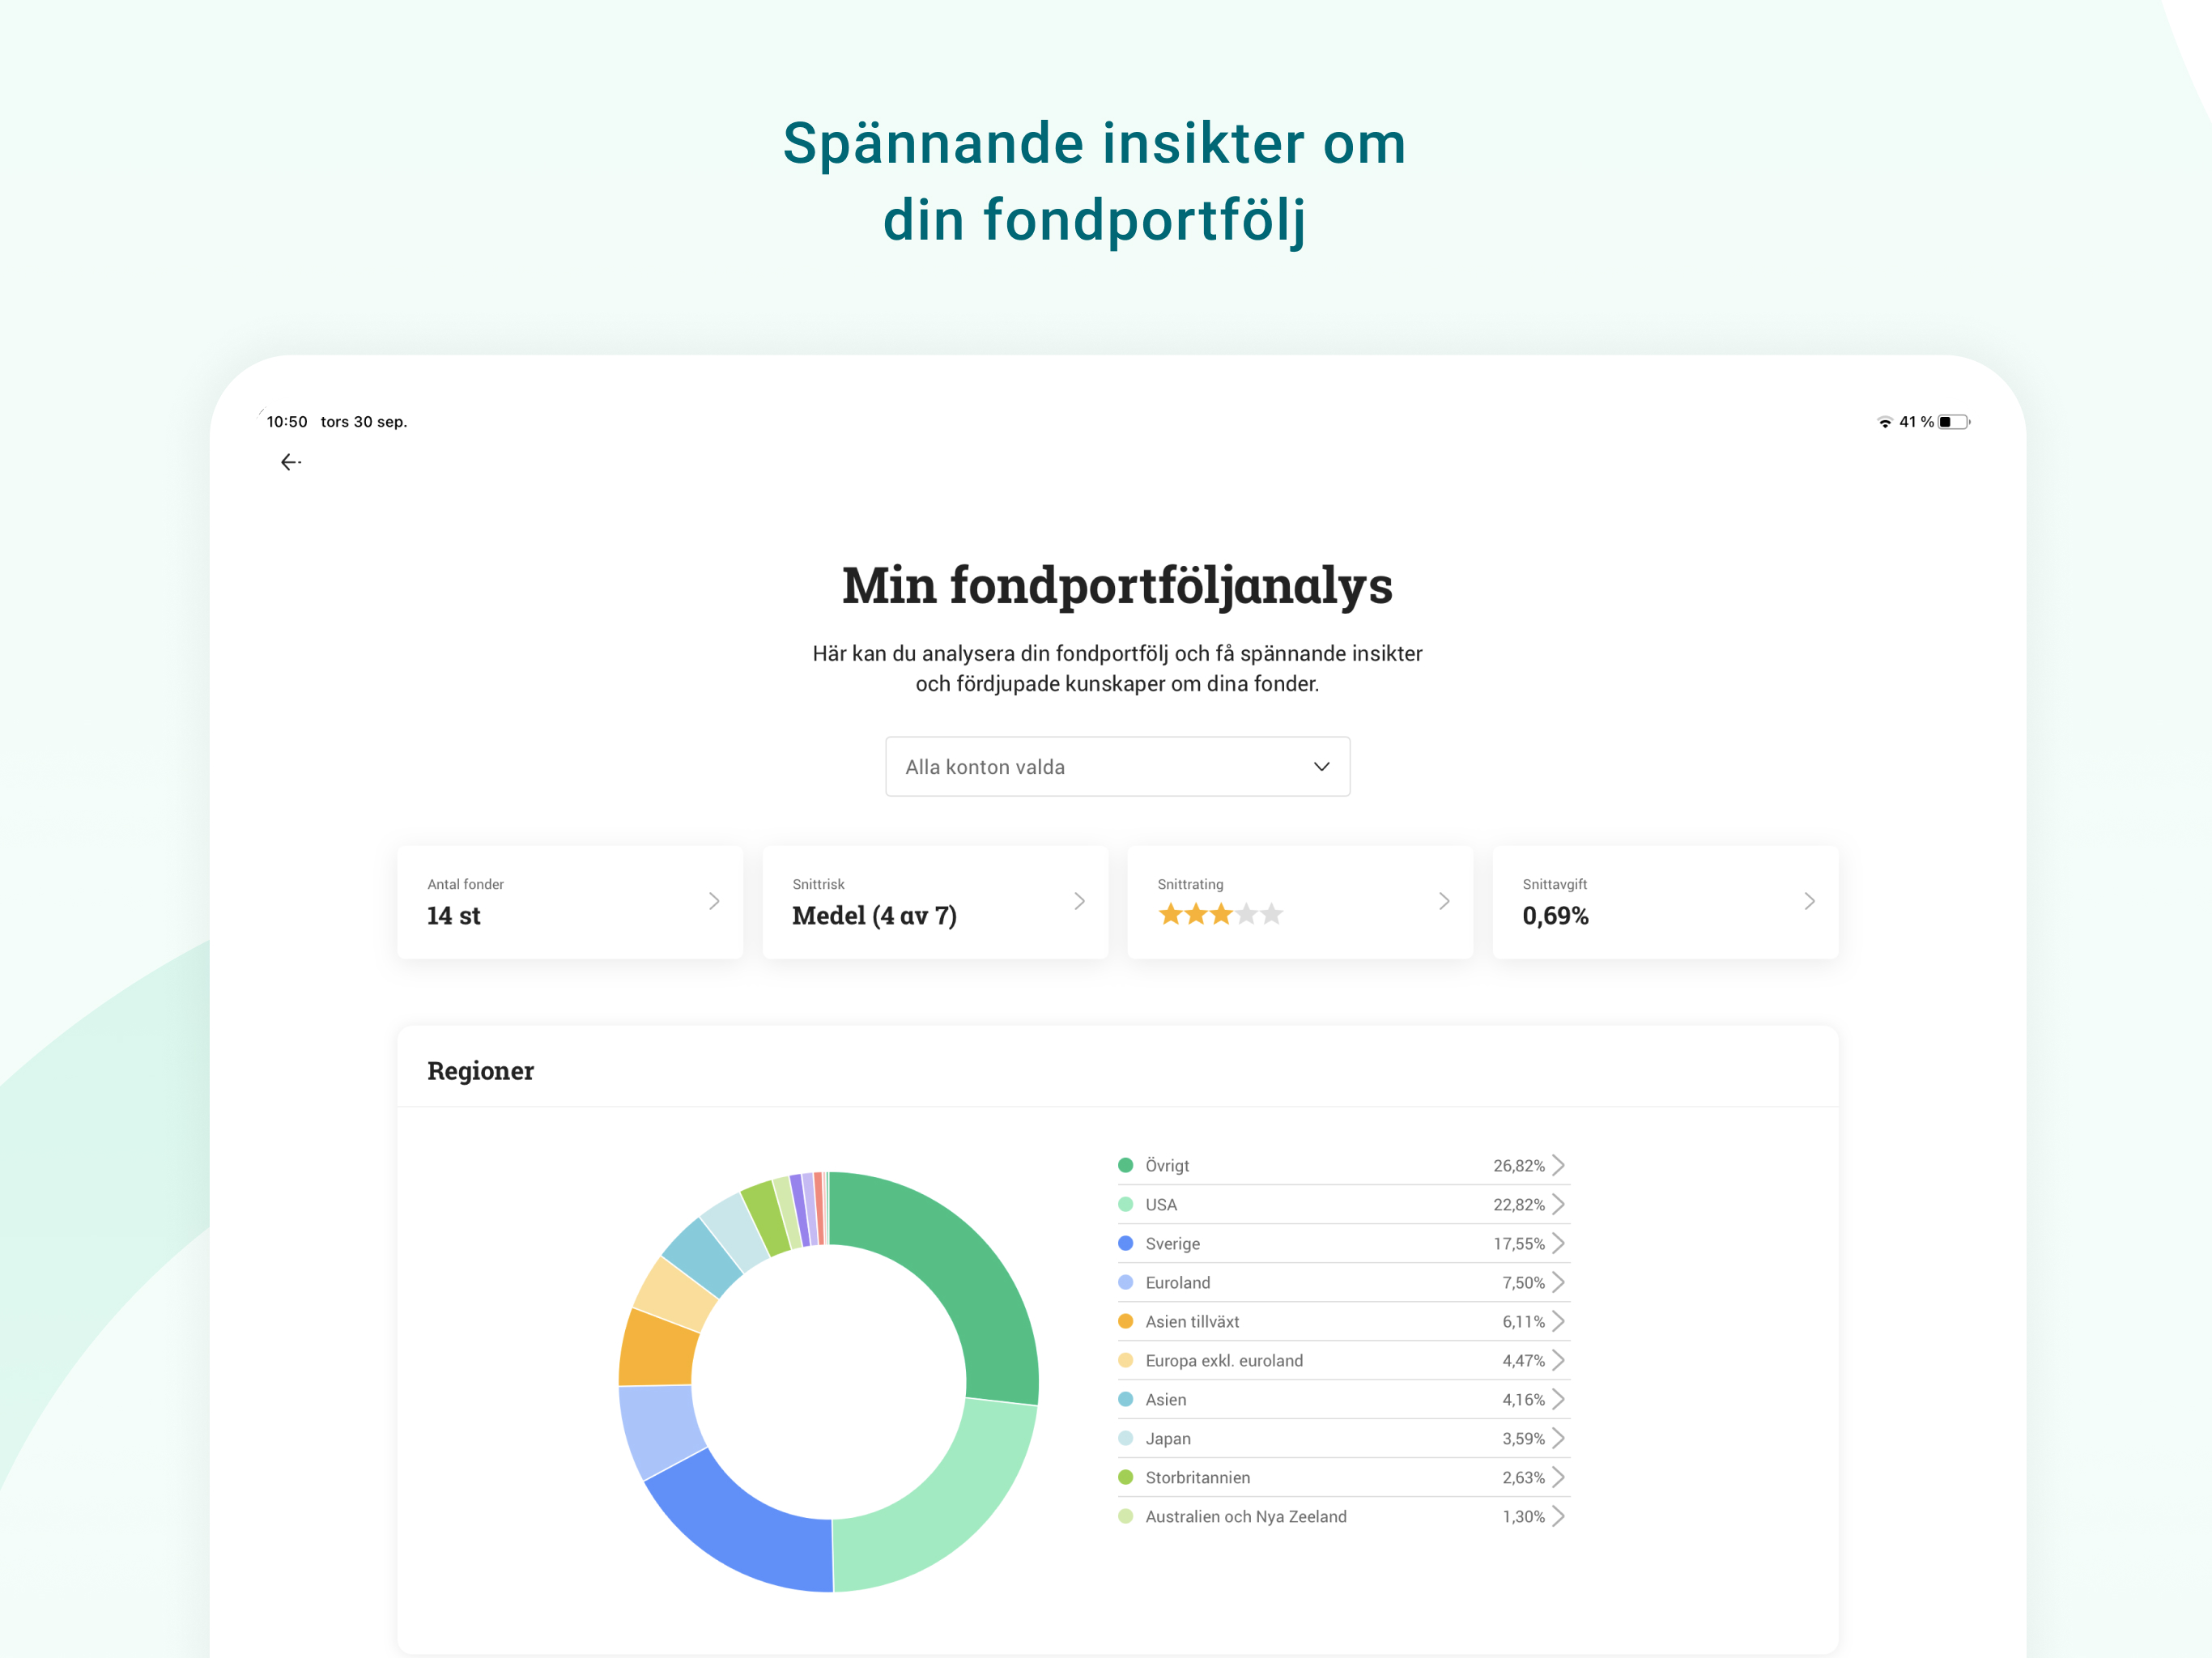Click the Australien och Nya Zeeland chevron
This screenshot has width=2212, height=1658.
(1558, 1516)
